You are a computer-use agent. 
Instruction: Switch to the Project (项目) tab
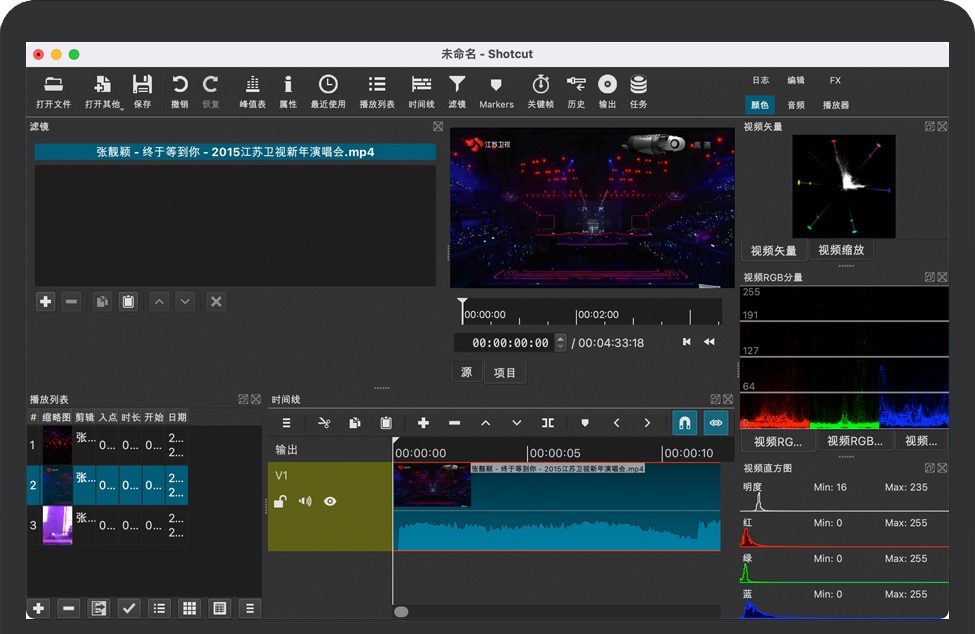pos(505,372)
